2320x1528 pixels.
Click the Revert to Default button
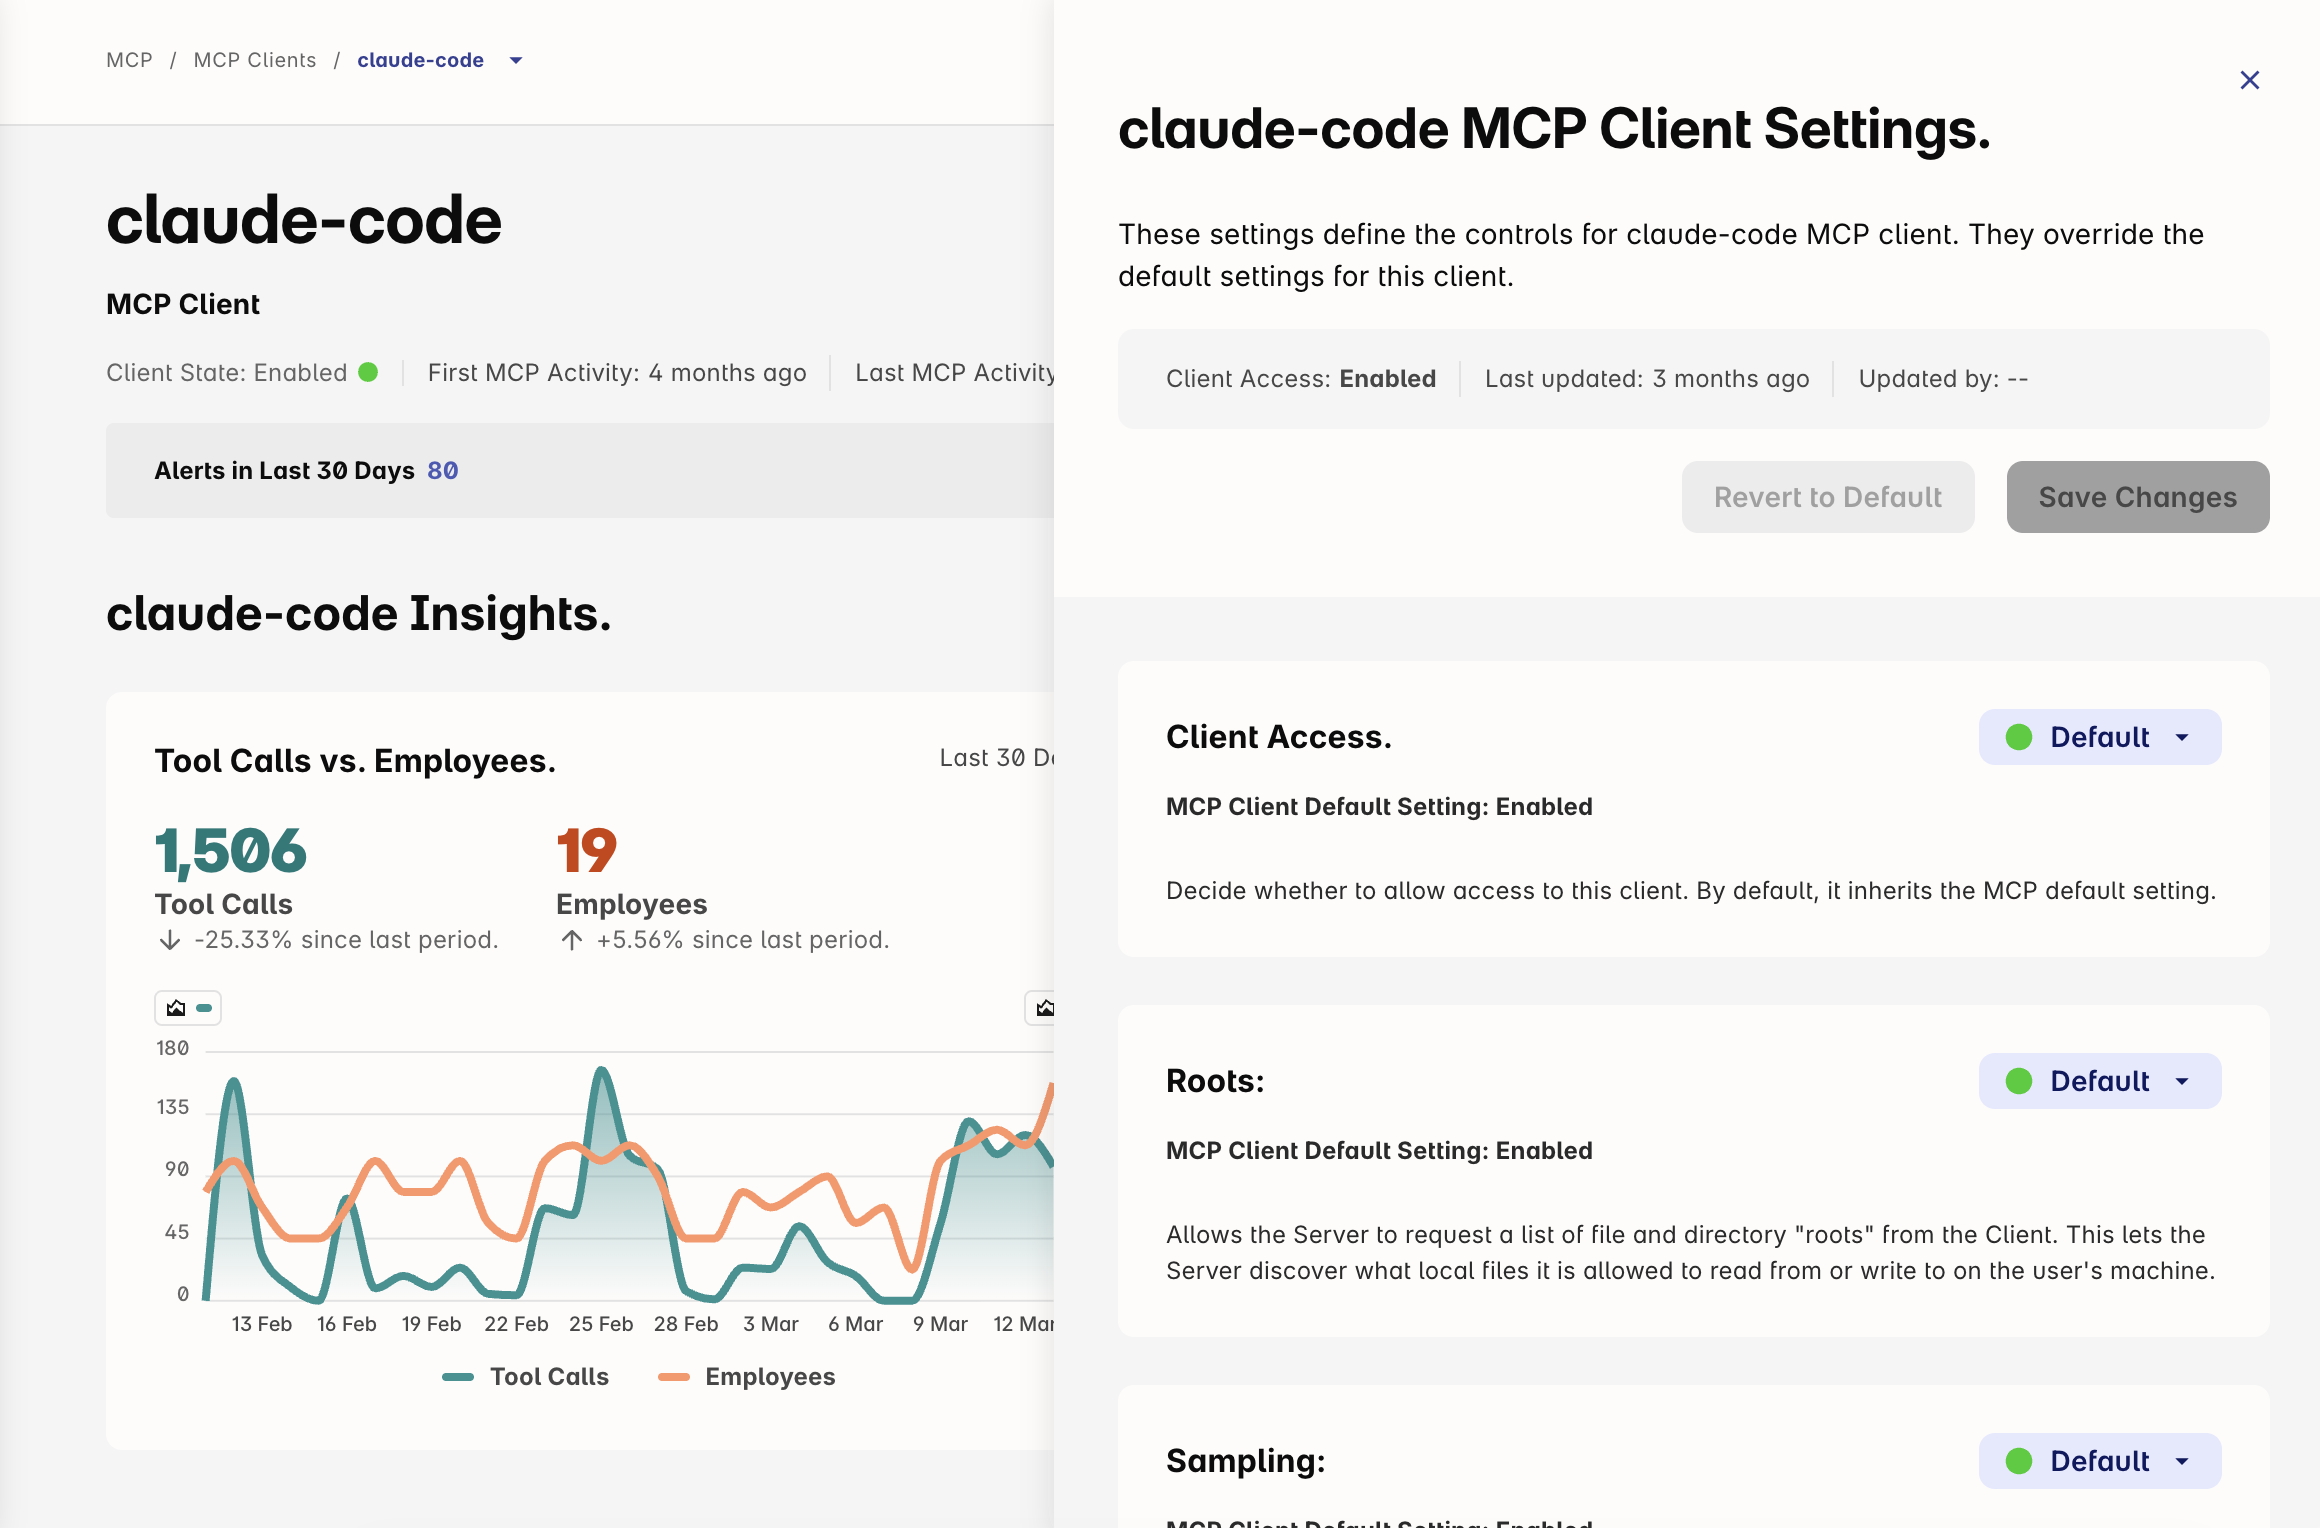(1827, 497)
